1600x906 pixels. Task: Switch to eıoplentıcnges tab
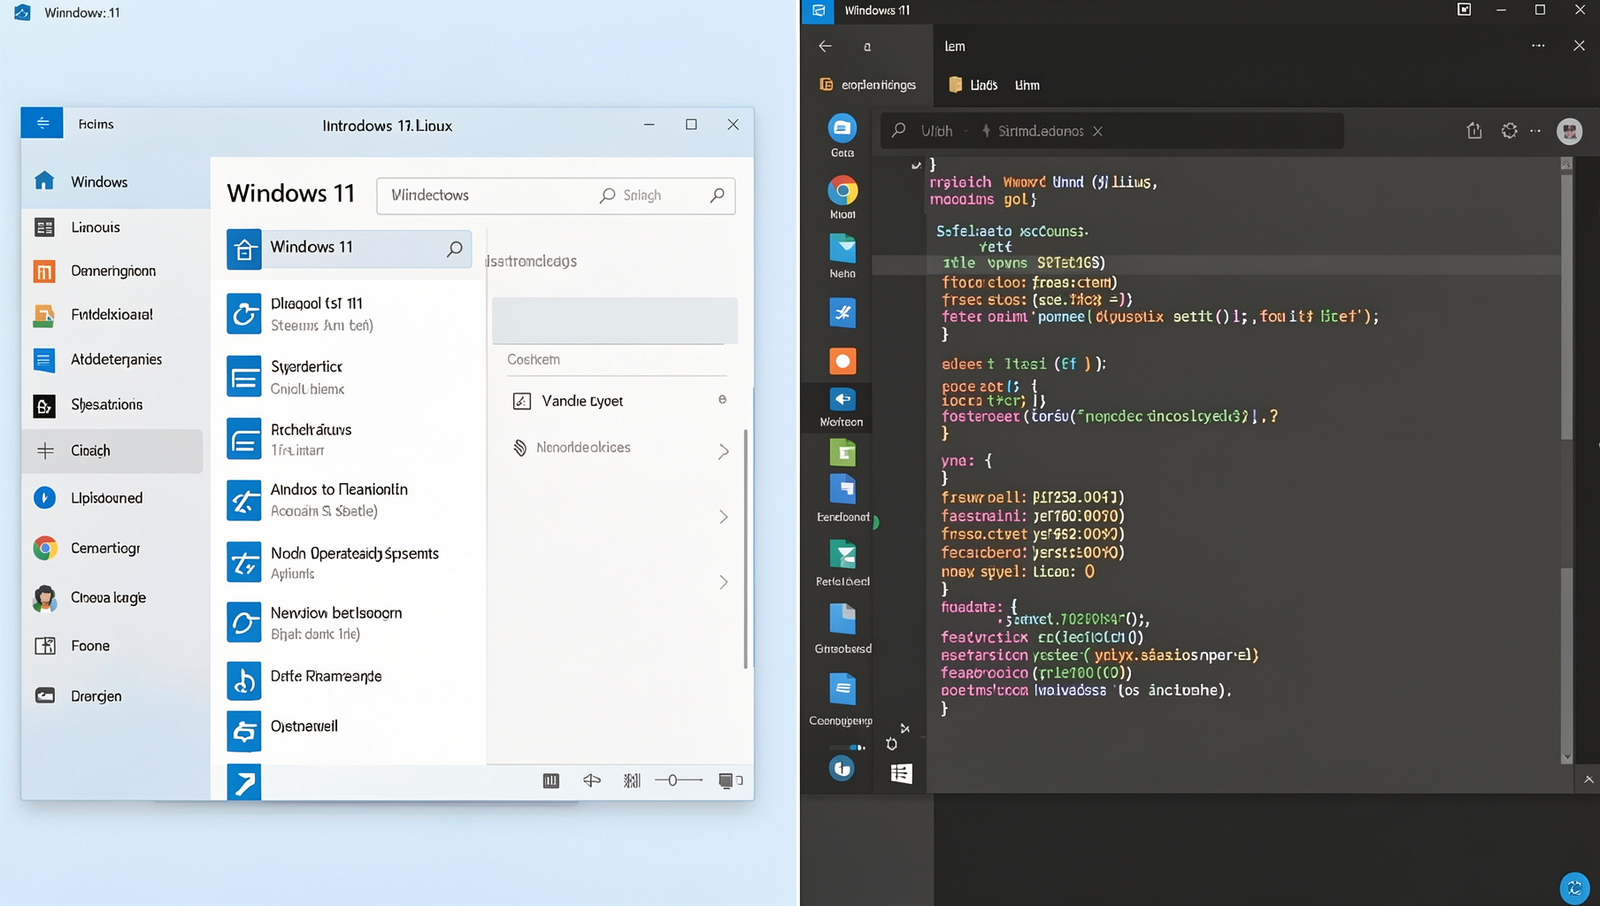point(868,85)
